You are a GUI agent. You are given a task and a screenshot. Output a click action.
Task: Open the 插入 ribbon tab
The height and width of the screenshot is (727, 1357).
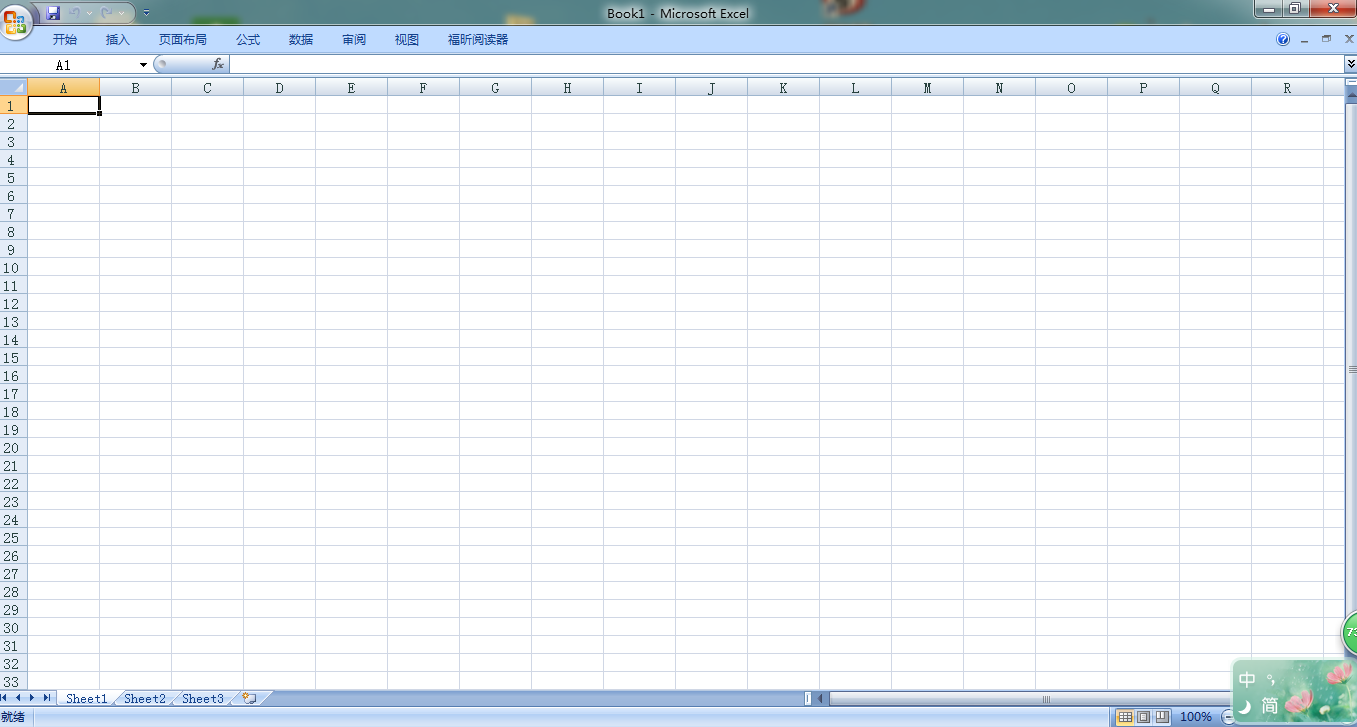point(118,40)
